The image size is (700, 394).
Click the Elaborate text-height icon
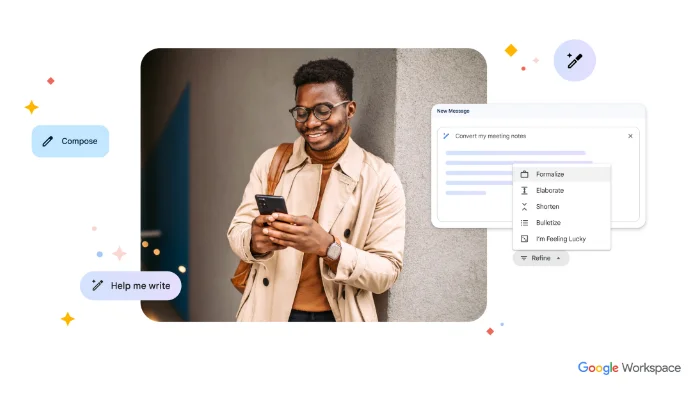(525, 191)
